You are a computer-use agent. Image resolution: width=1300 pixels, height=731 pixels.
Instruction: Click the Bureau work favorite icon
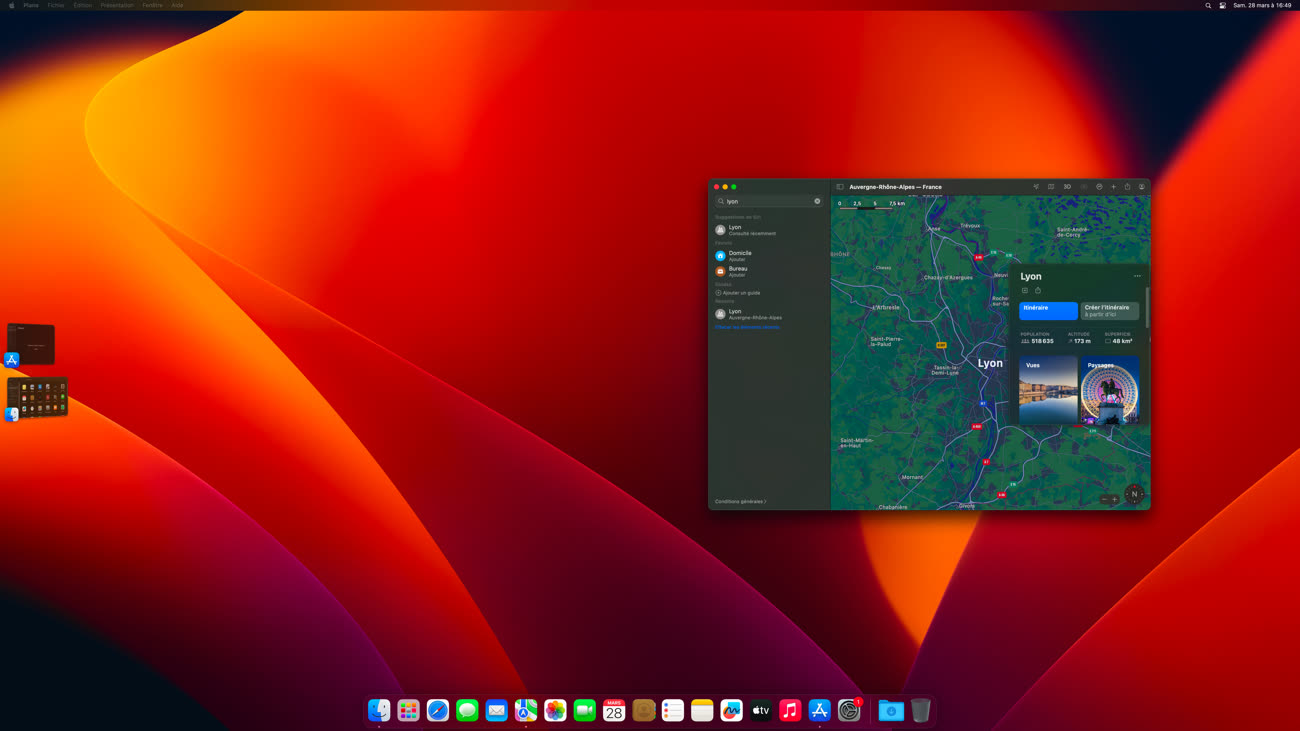click(720, 271)
